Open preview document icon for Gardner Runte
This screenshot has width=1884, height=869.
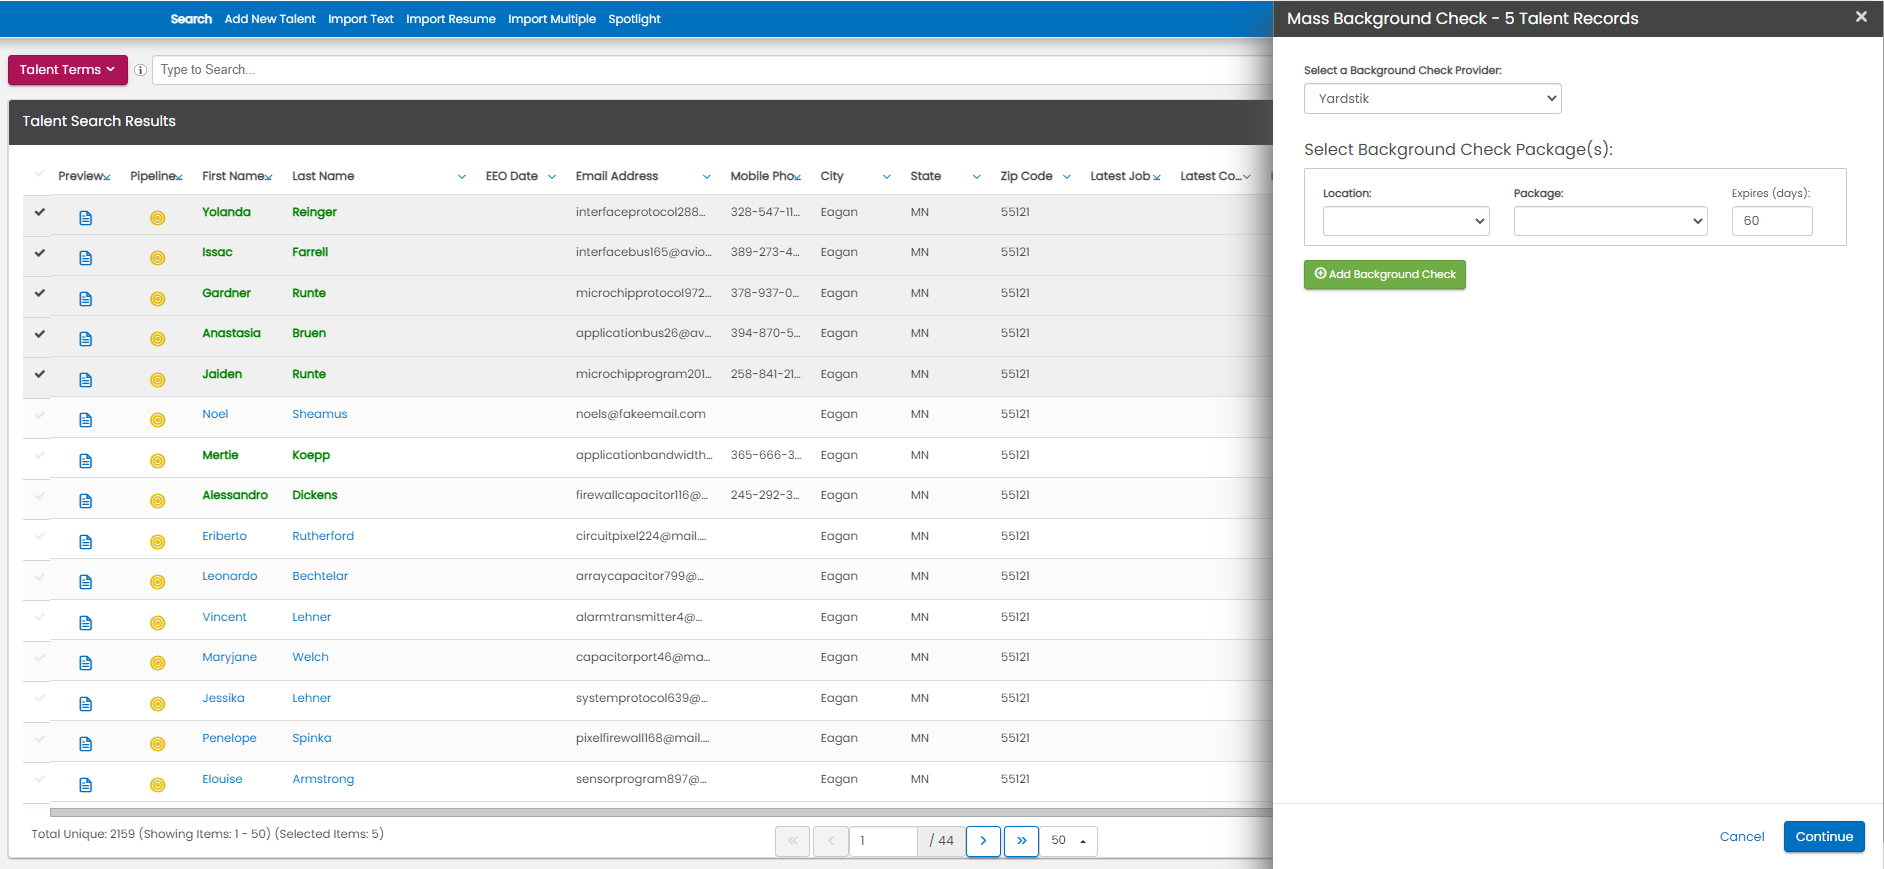click(86, 299)
